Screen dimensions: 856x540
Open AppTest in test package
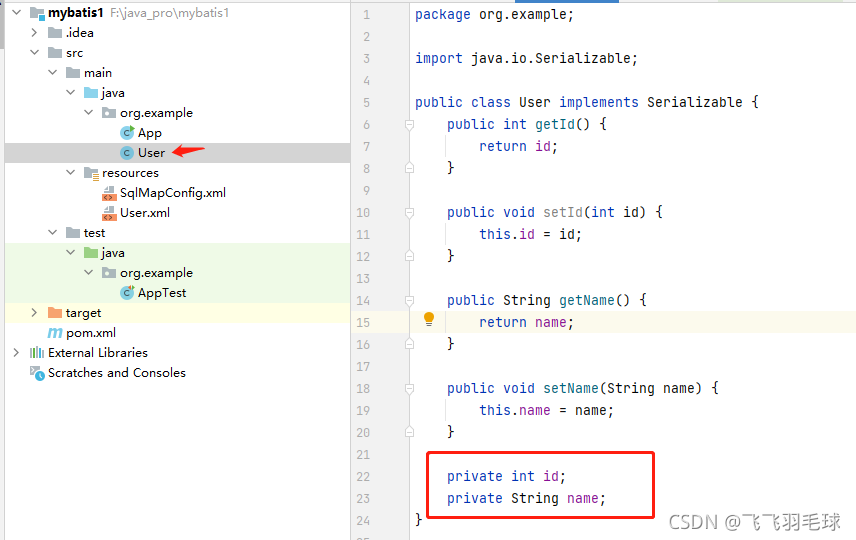point(162,293)
